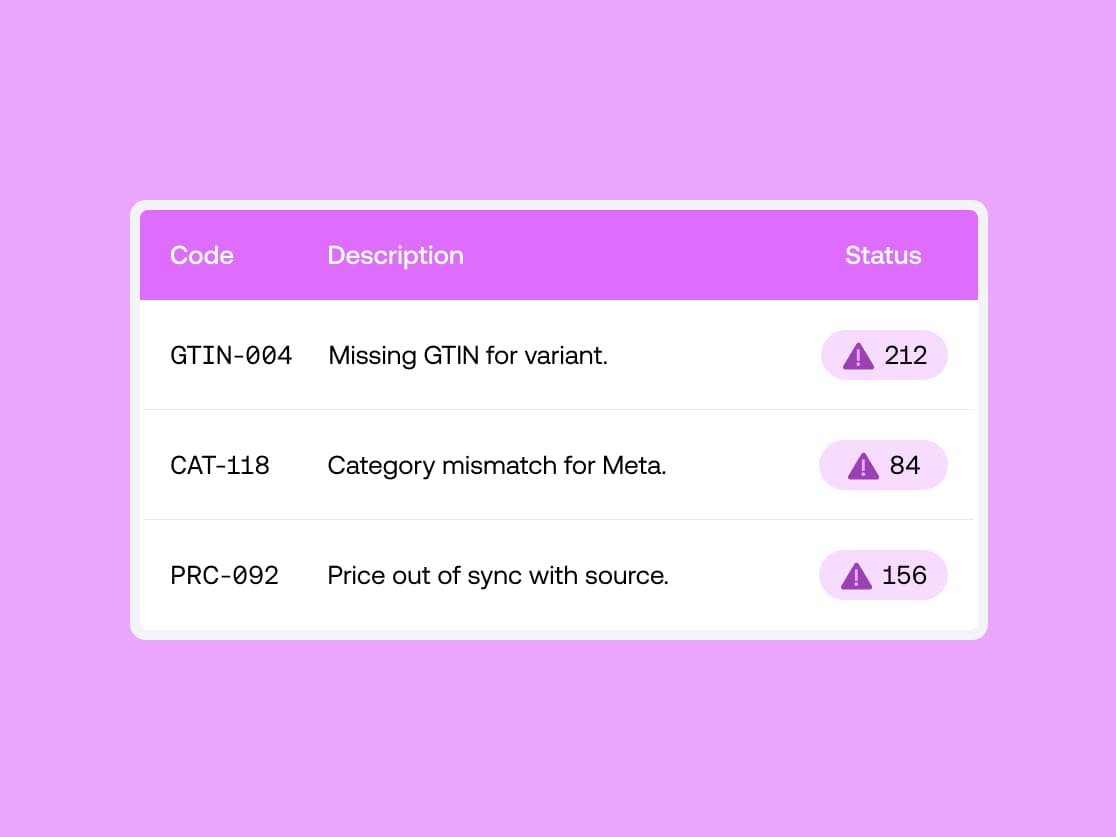The width and height of the screenshot is (1116, 837).
Task: Select "Price out of sync" description
Action: click(x=497, y=575)
